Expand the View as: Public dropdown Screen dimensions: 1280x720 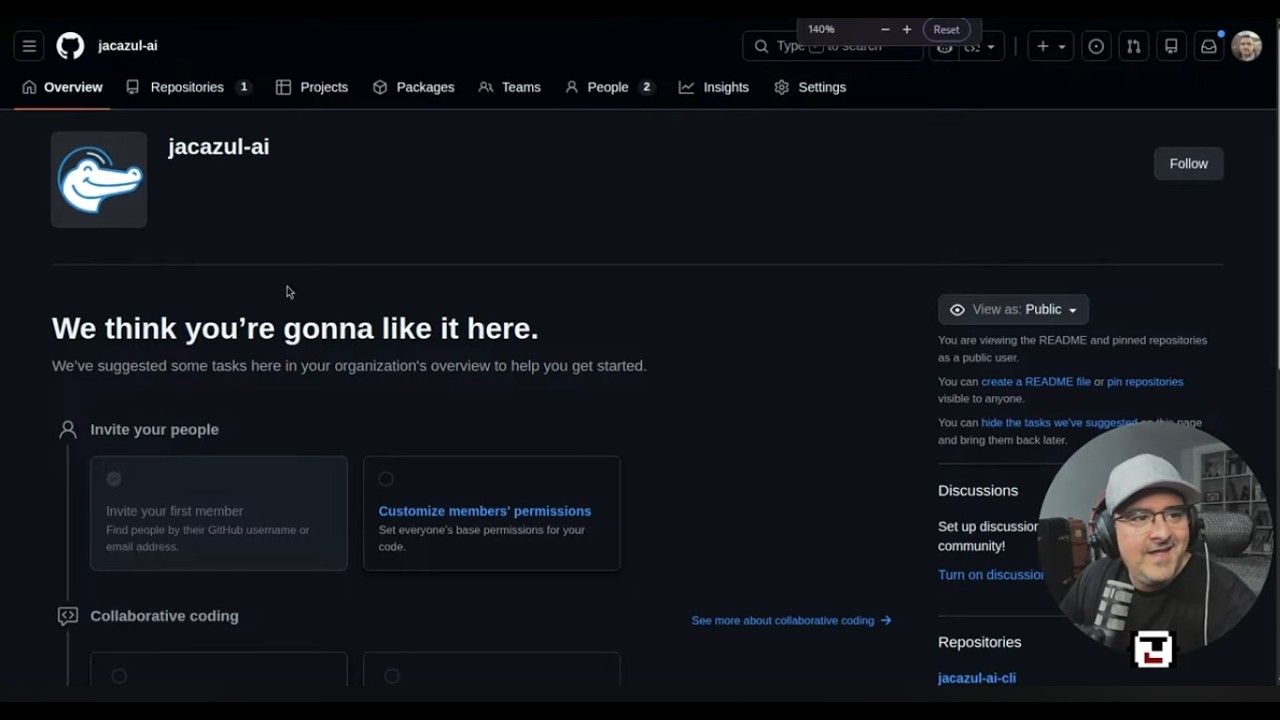click(x=1013, y=310)
